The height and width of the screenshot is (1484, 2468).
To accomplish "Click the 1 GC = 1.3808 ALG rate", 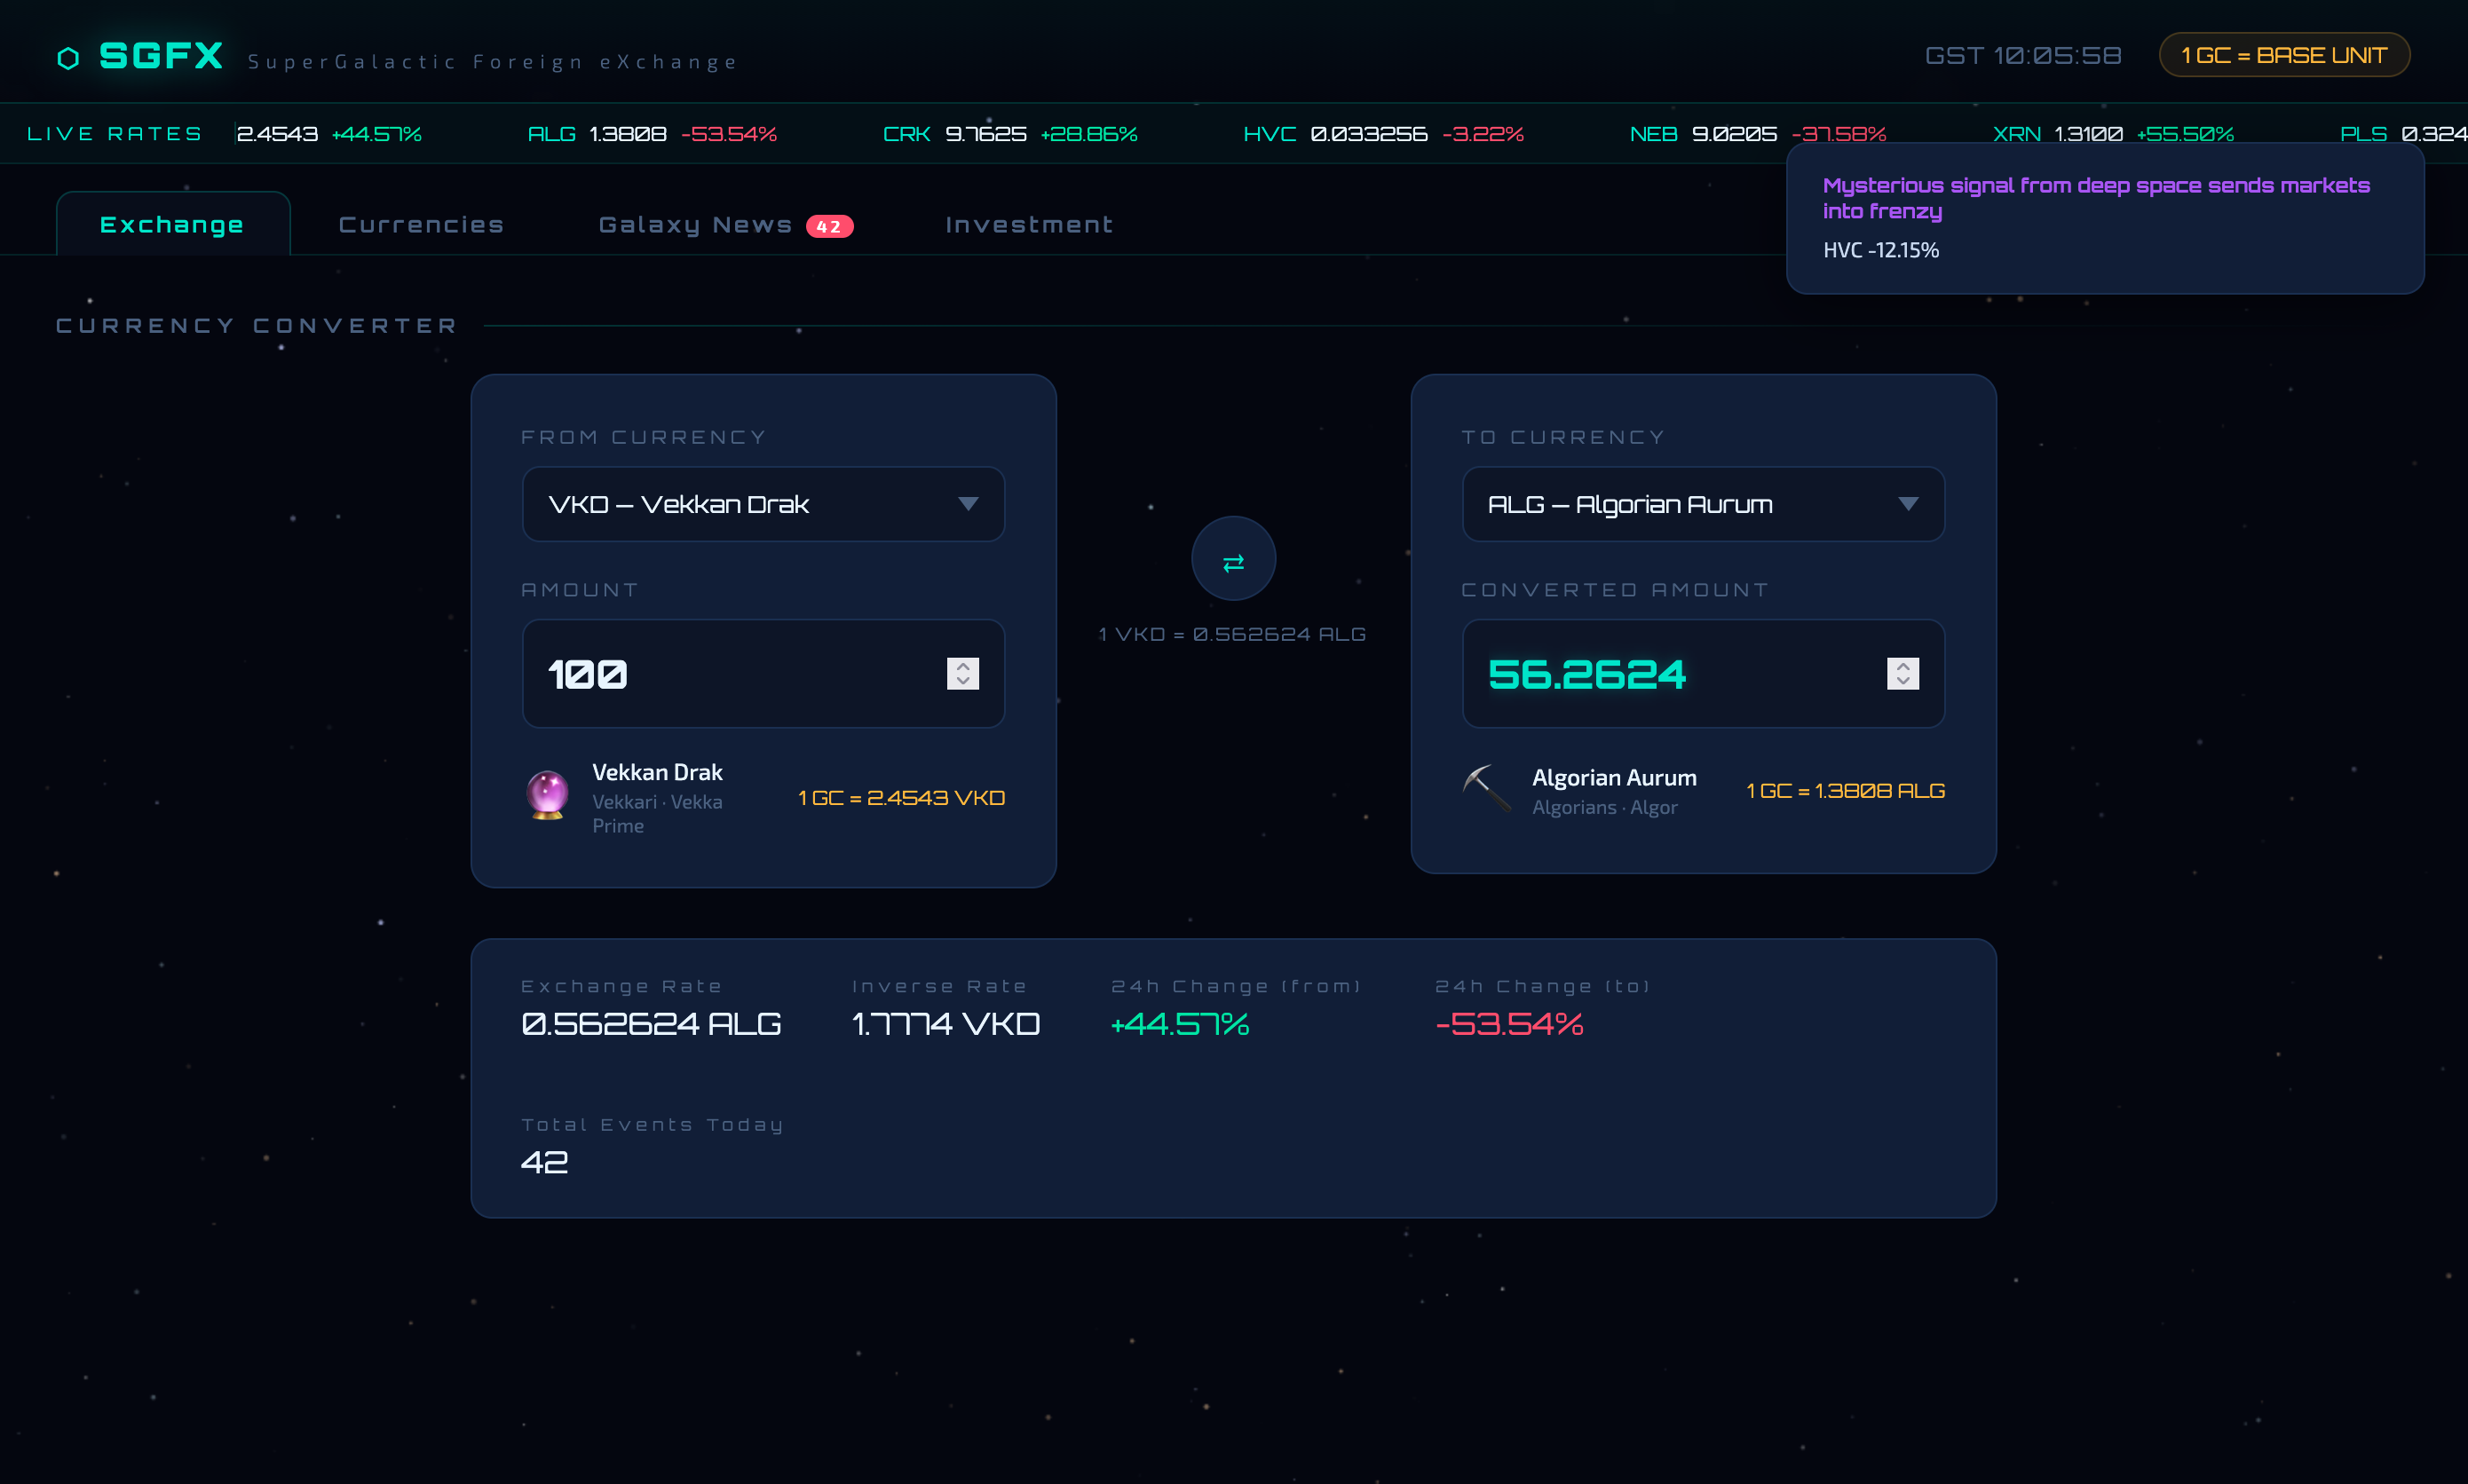I will pyautogui.click(x=1845, y=791).
